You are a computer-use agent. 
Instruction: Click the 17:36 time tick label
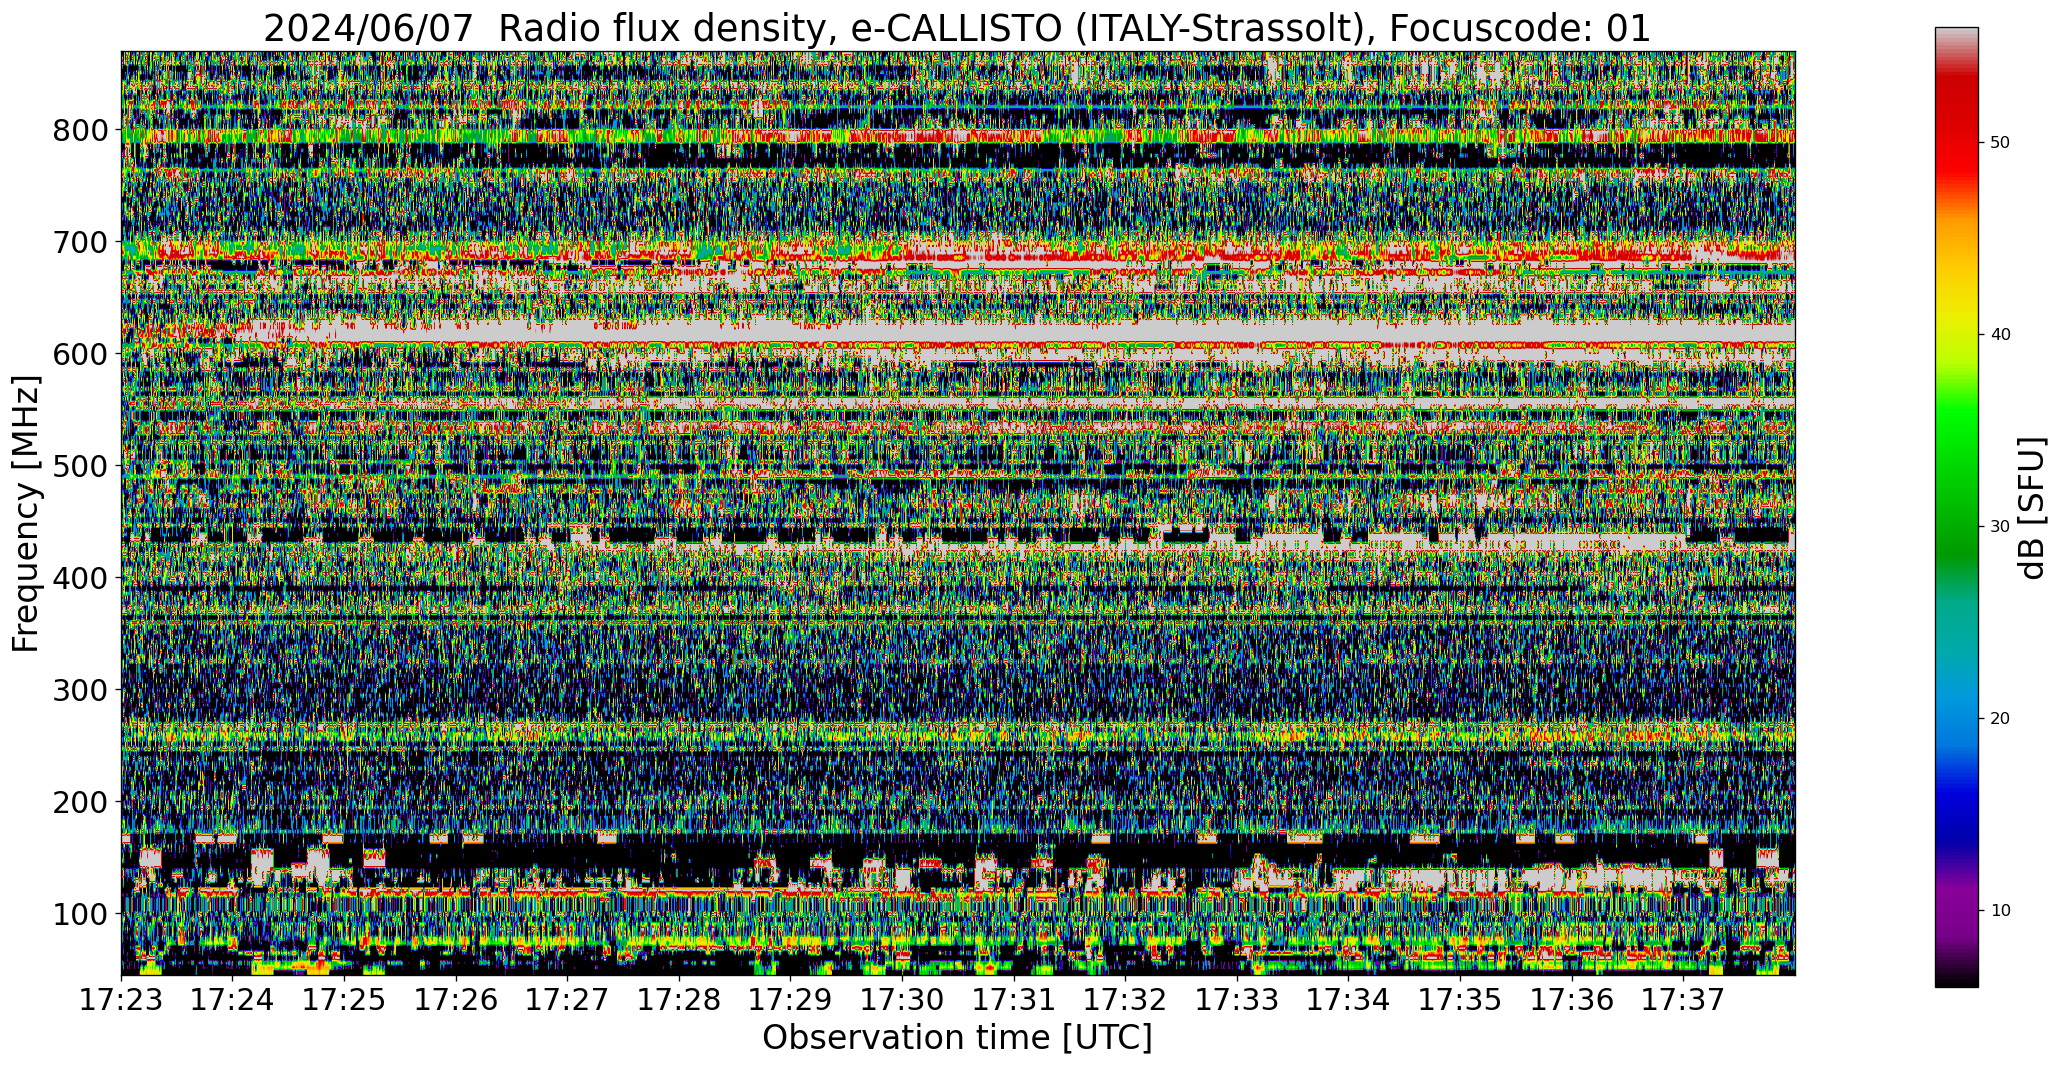click(x=1572, y=1000)
